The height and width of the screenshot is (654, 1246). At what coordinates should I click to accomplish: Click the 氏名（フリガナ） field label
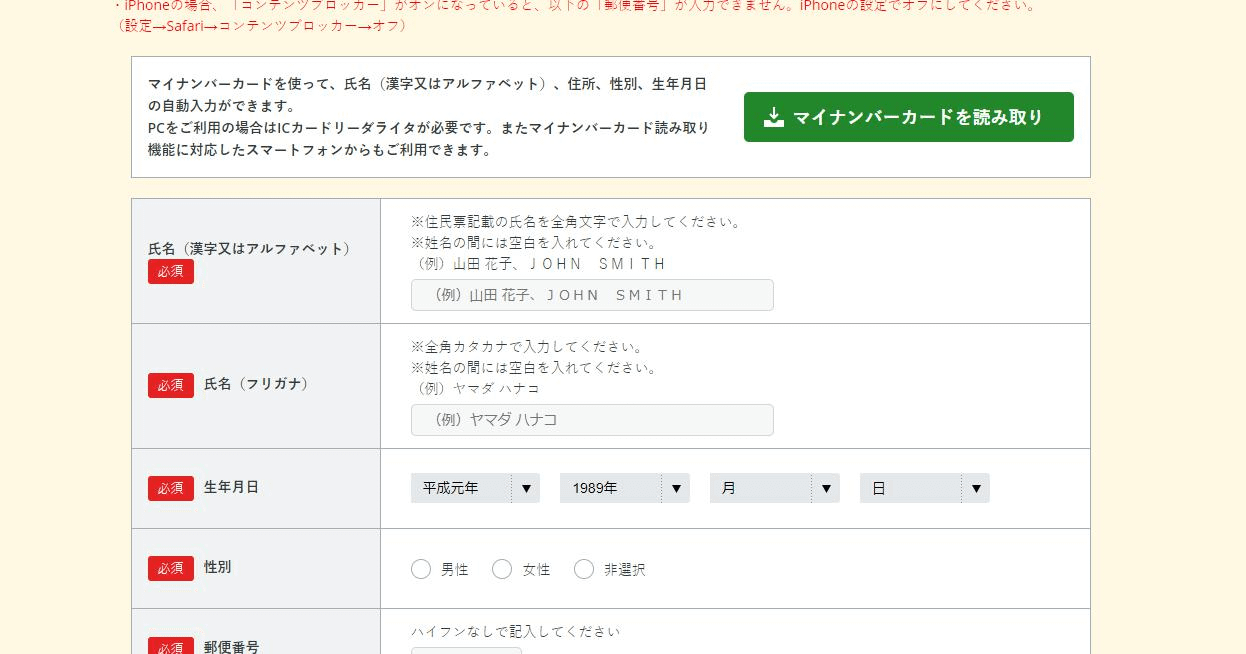[257, 384]
